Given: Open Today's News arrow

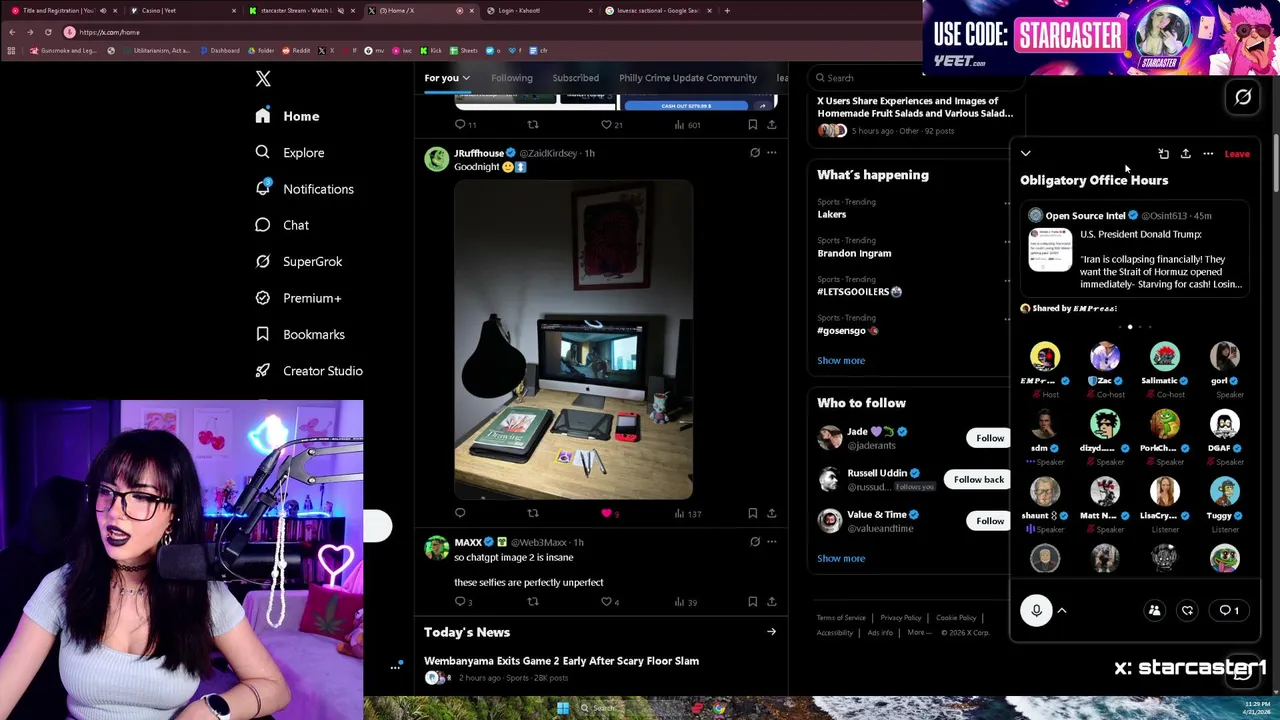Looking at the screenshot, I should (771, 632).
